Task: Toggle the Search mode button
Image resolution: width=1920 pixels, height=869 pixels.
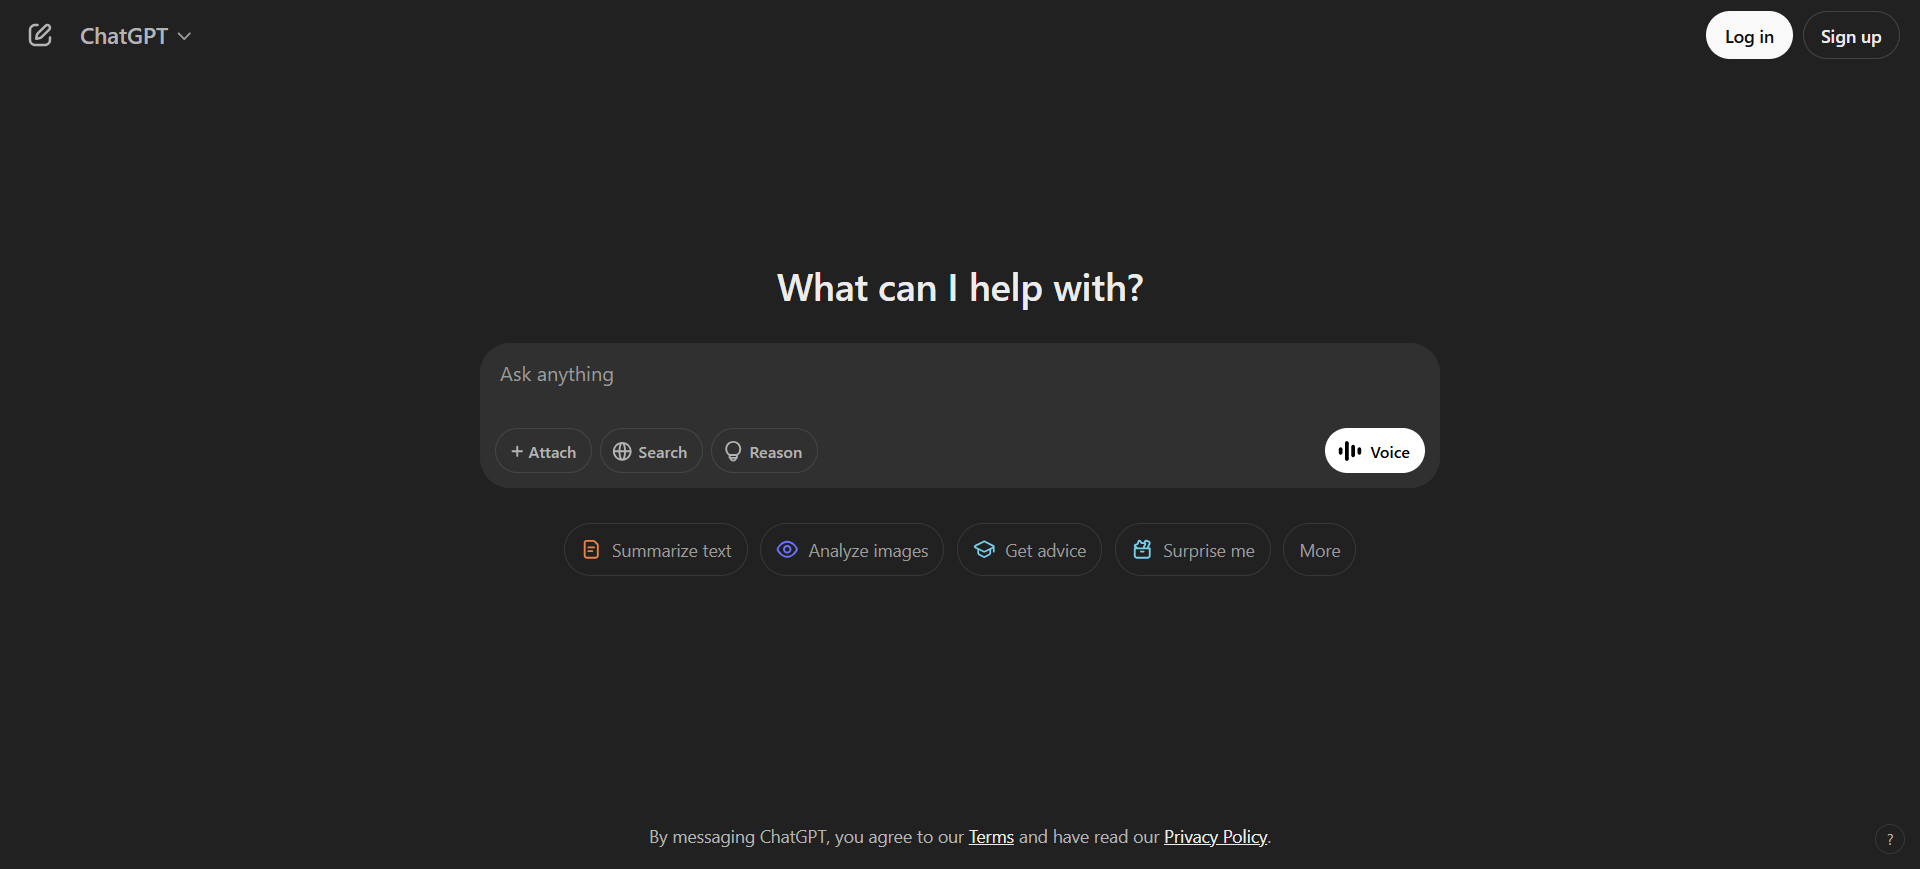Action: [x=651, y=451]
